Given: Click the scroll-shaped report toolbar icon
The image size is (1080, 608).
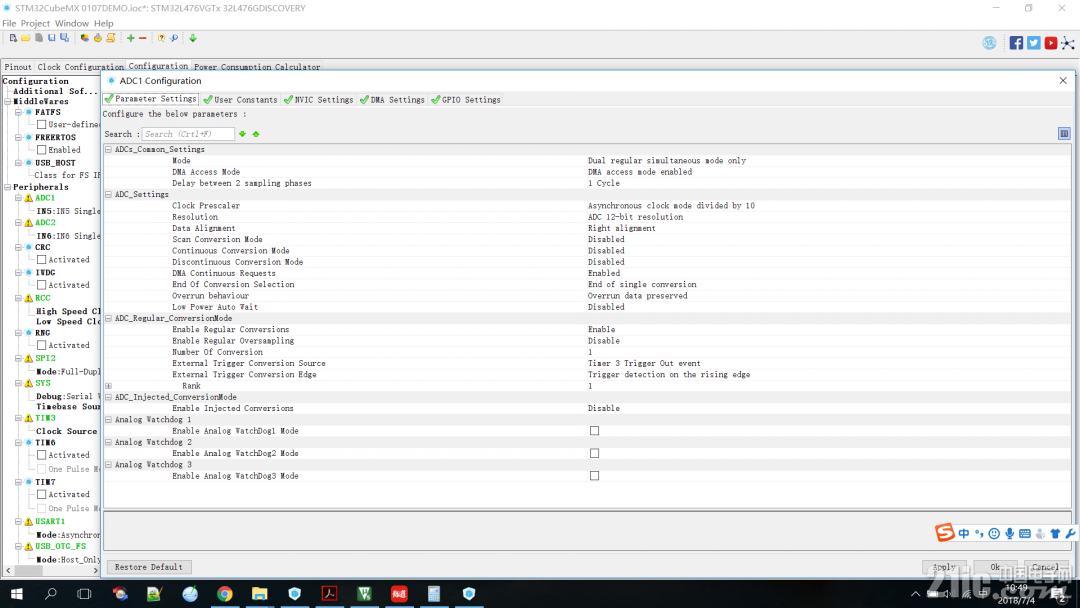Looking at the screenshot, I should click(x=110, y=38).
